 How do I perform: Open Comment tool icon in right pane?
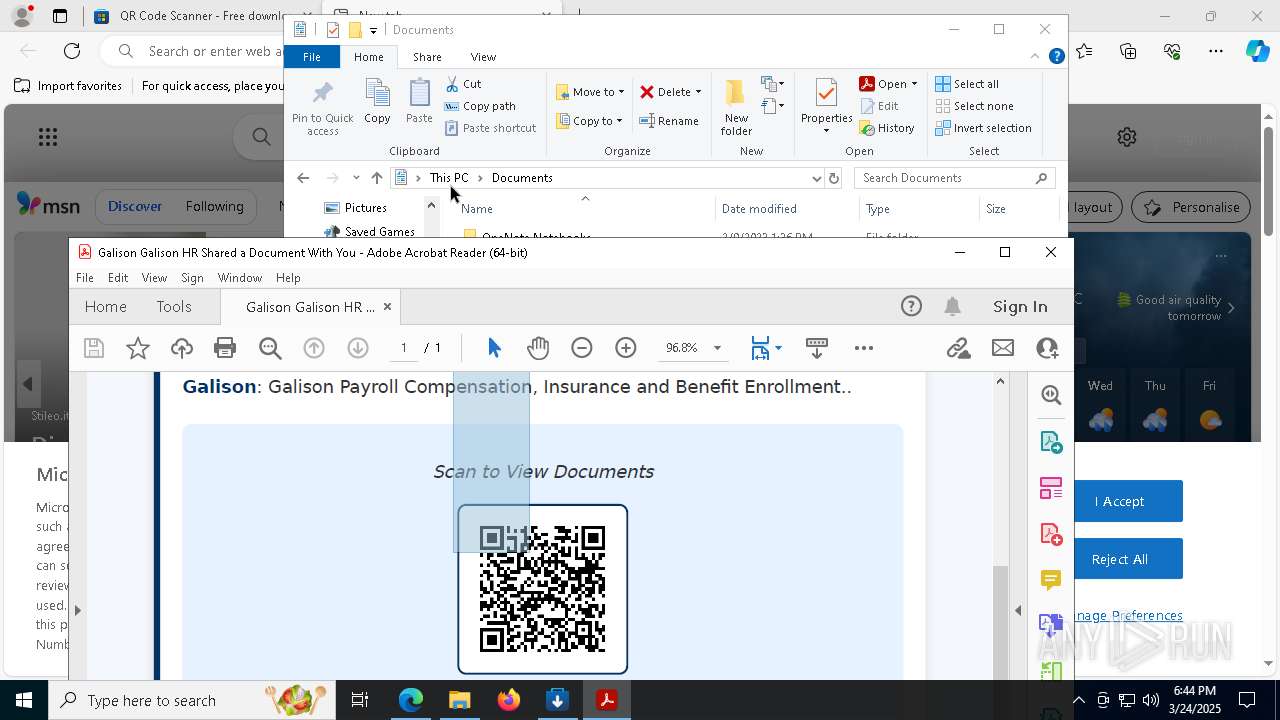click(1051, 580)
